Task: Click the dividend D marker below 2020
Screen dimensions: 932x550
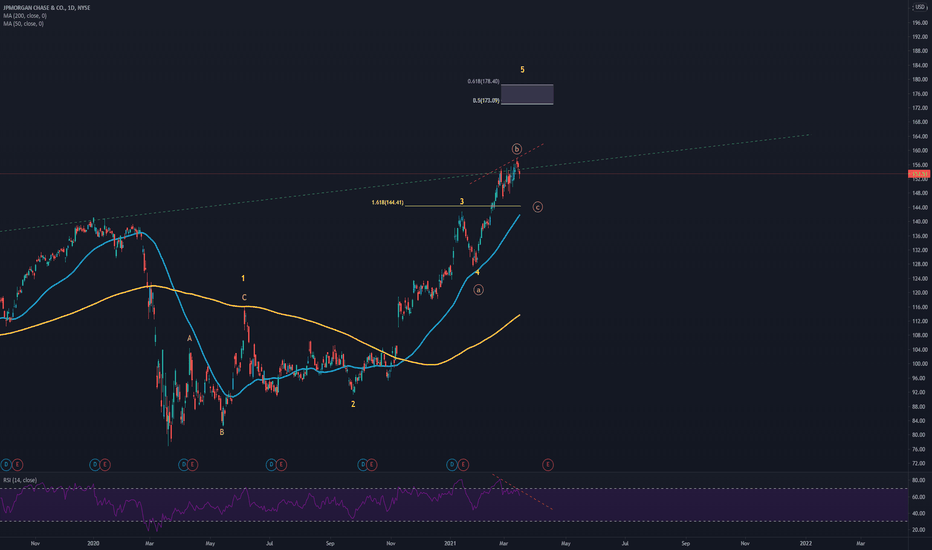Action: coord(95,464)
